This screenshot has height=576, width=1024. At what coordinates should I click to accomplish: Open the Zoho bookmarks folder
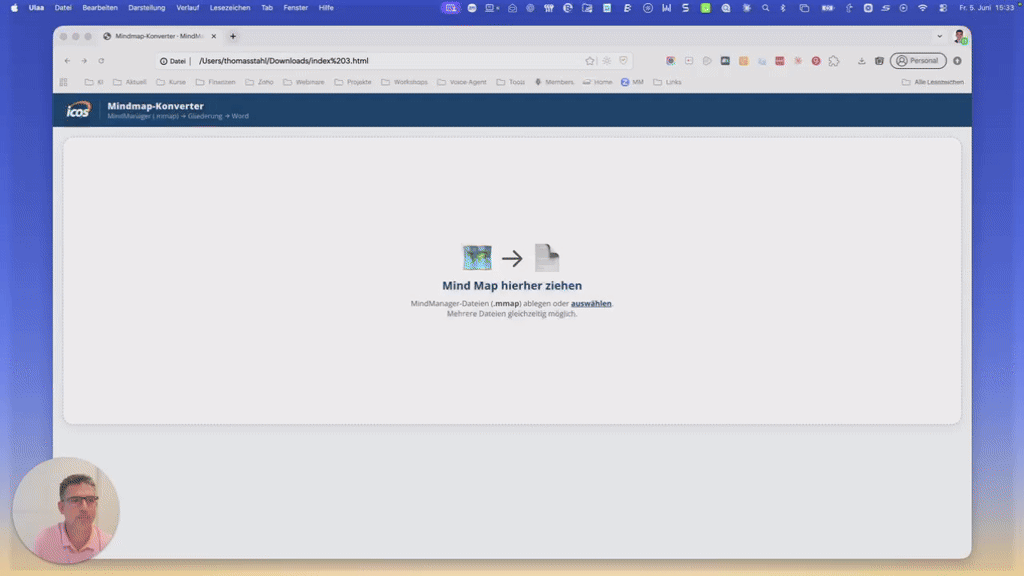[x=259, y=82]
